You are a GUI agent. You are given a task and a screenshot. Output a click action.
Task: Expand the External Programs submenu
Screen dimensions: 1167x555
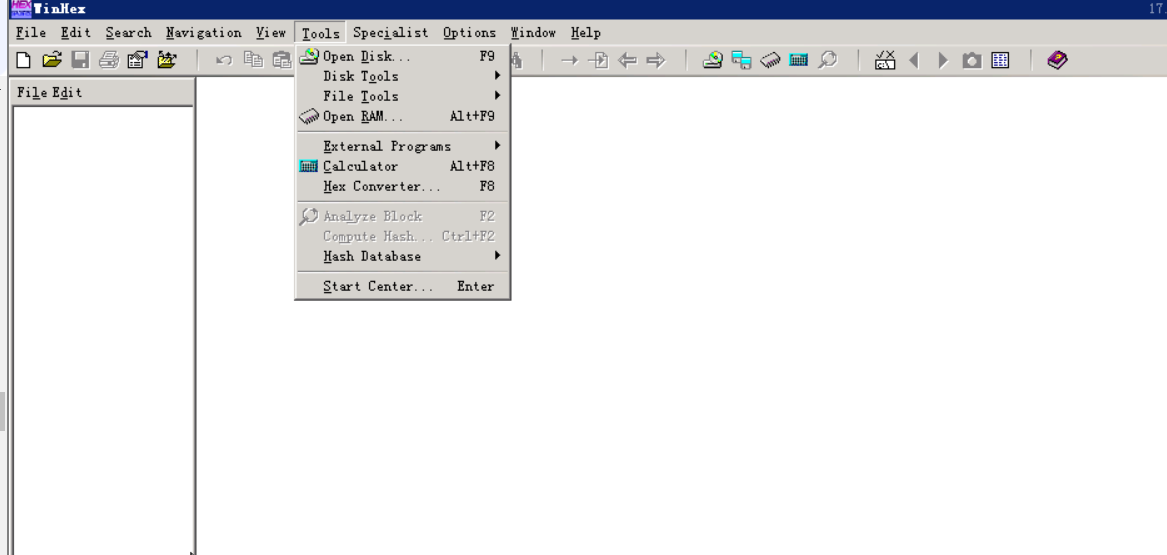[403, 146]
